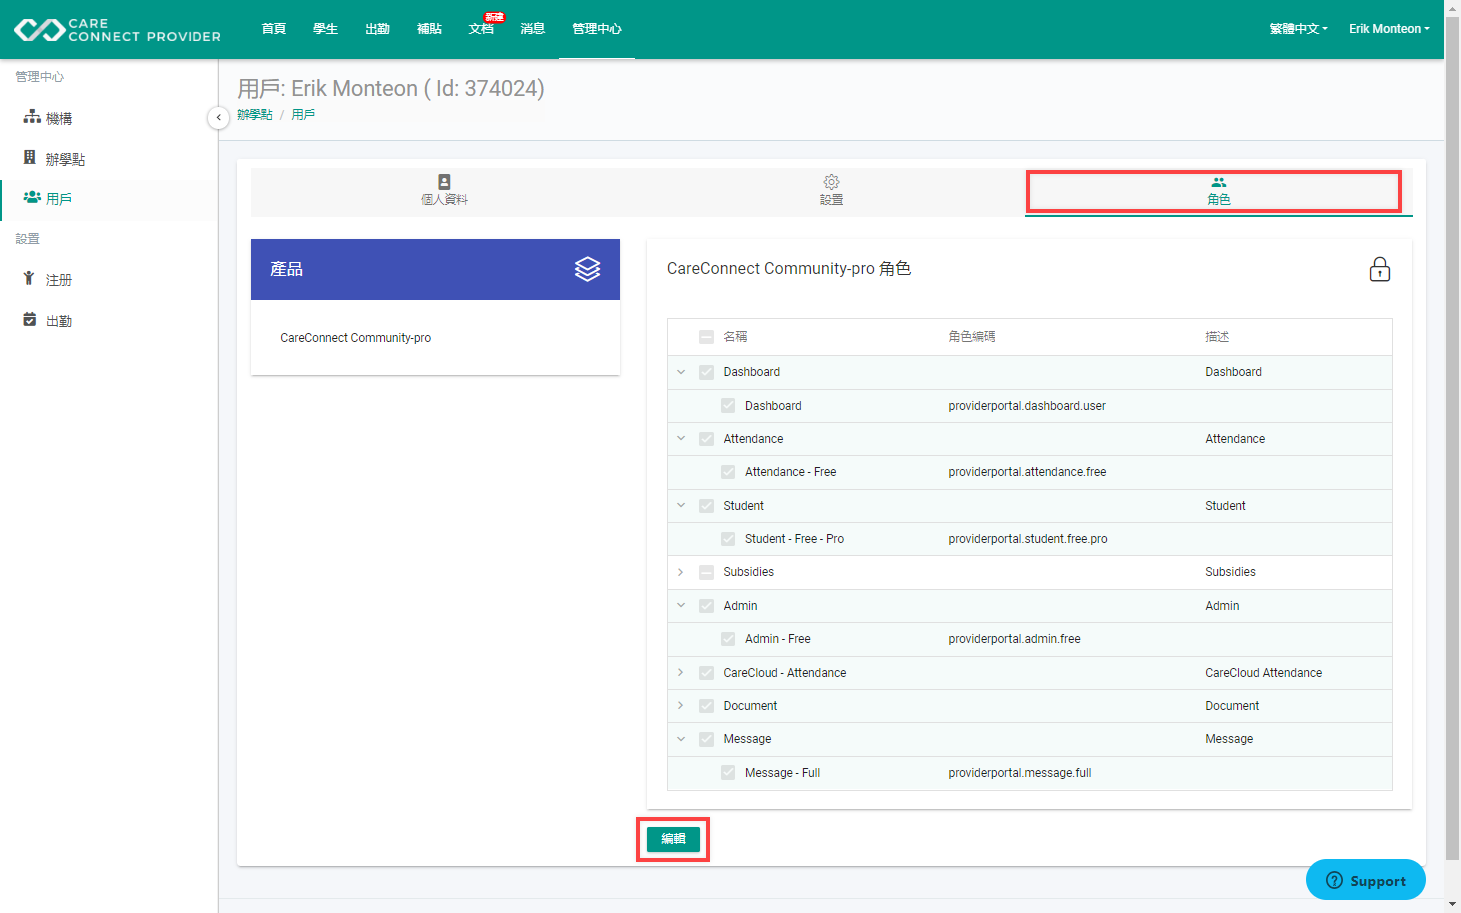Collapse the Message role group

pos(681,739)
